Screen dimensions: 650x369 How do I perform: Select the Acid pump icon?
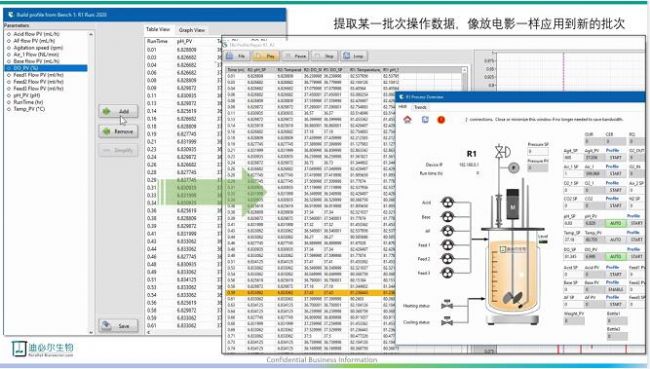447,202
